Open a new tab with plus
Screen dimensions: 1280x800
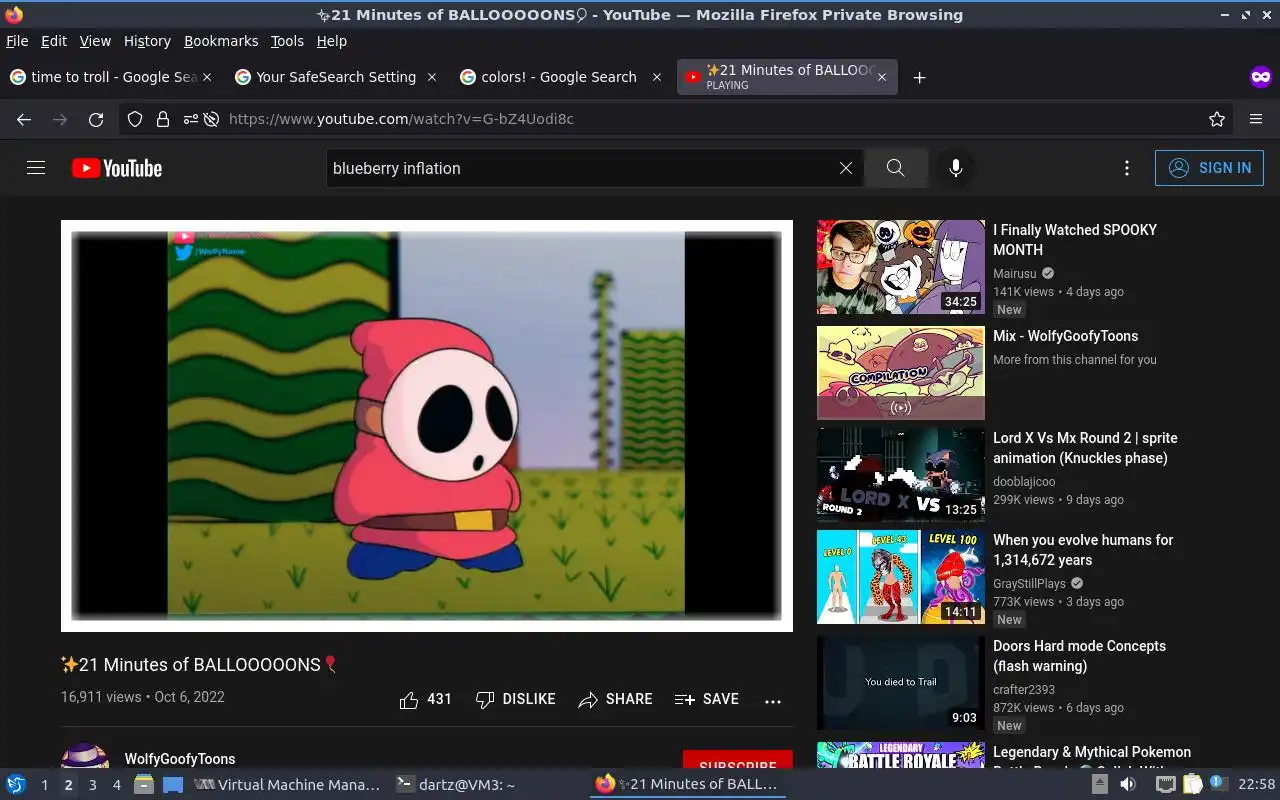(x=919, y=77)
